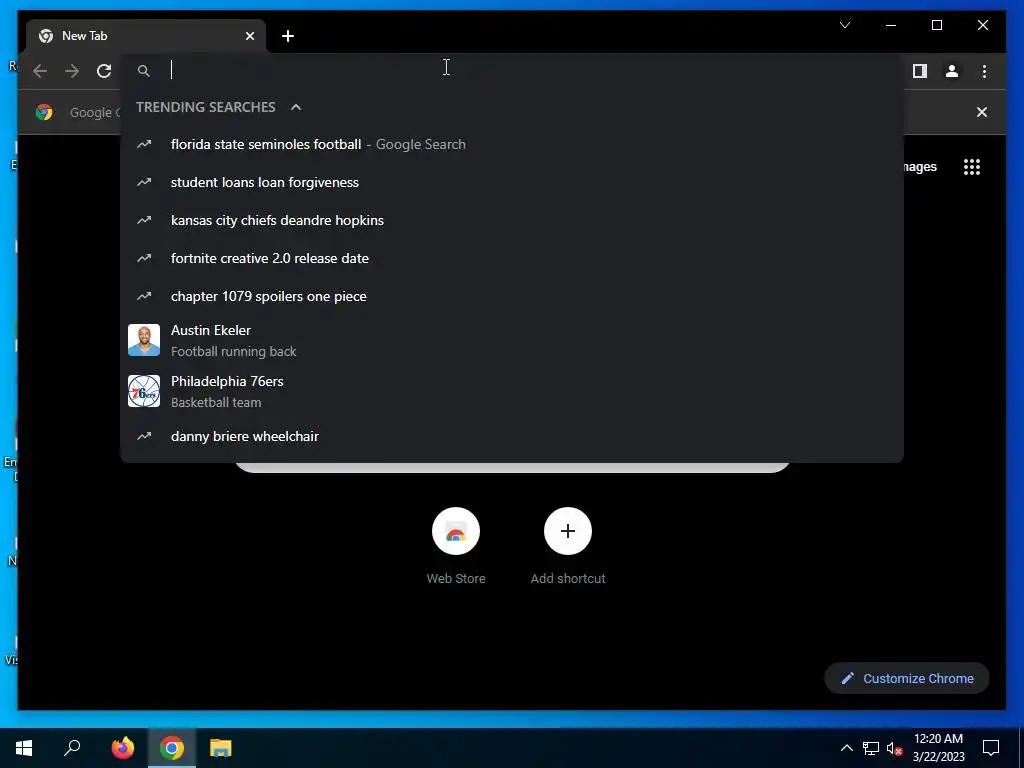Open the side panel icon
Image resolution: width=1024 pixels, height=768 pixels.
(920, 71)
